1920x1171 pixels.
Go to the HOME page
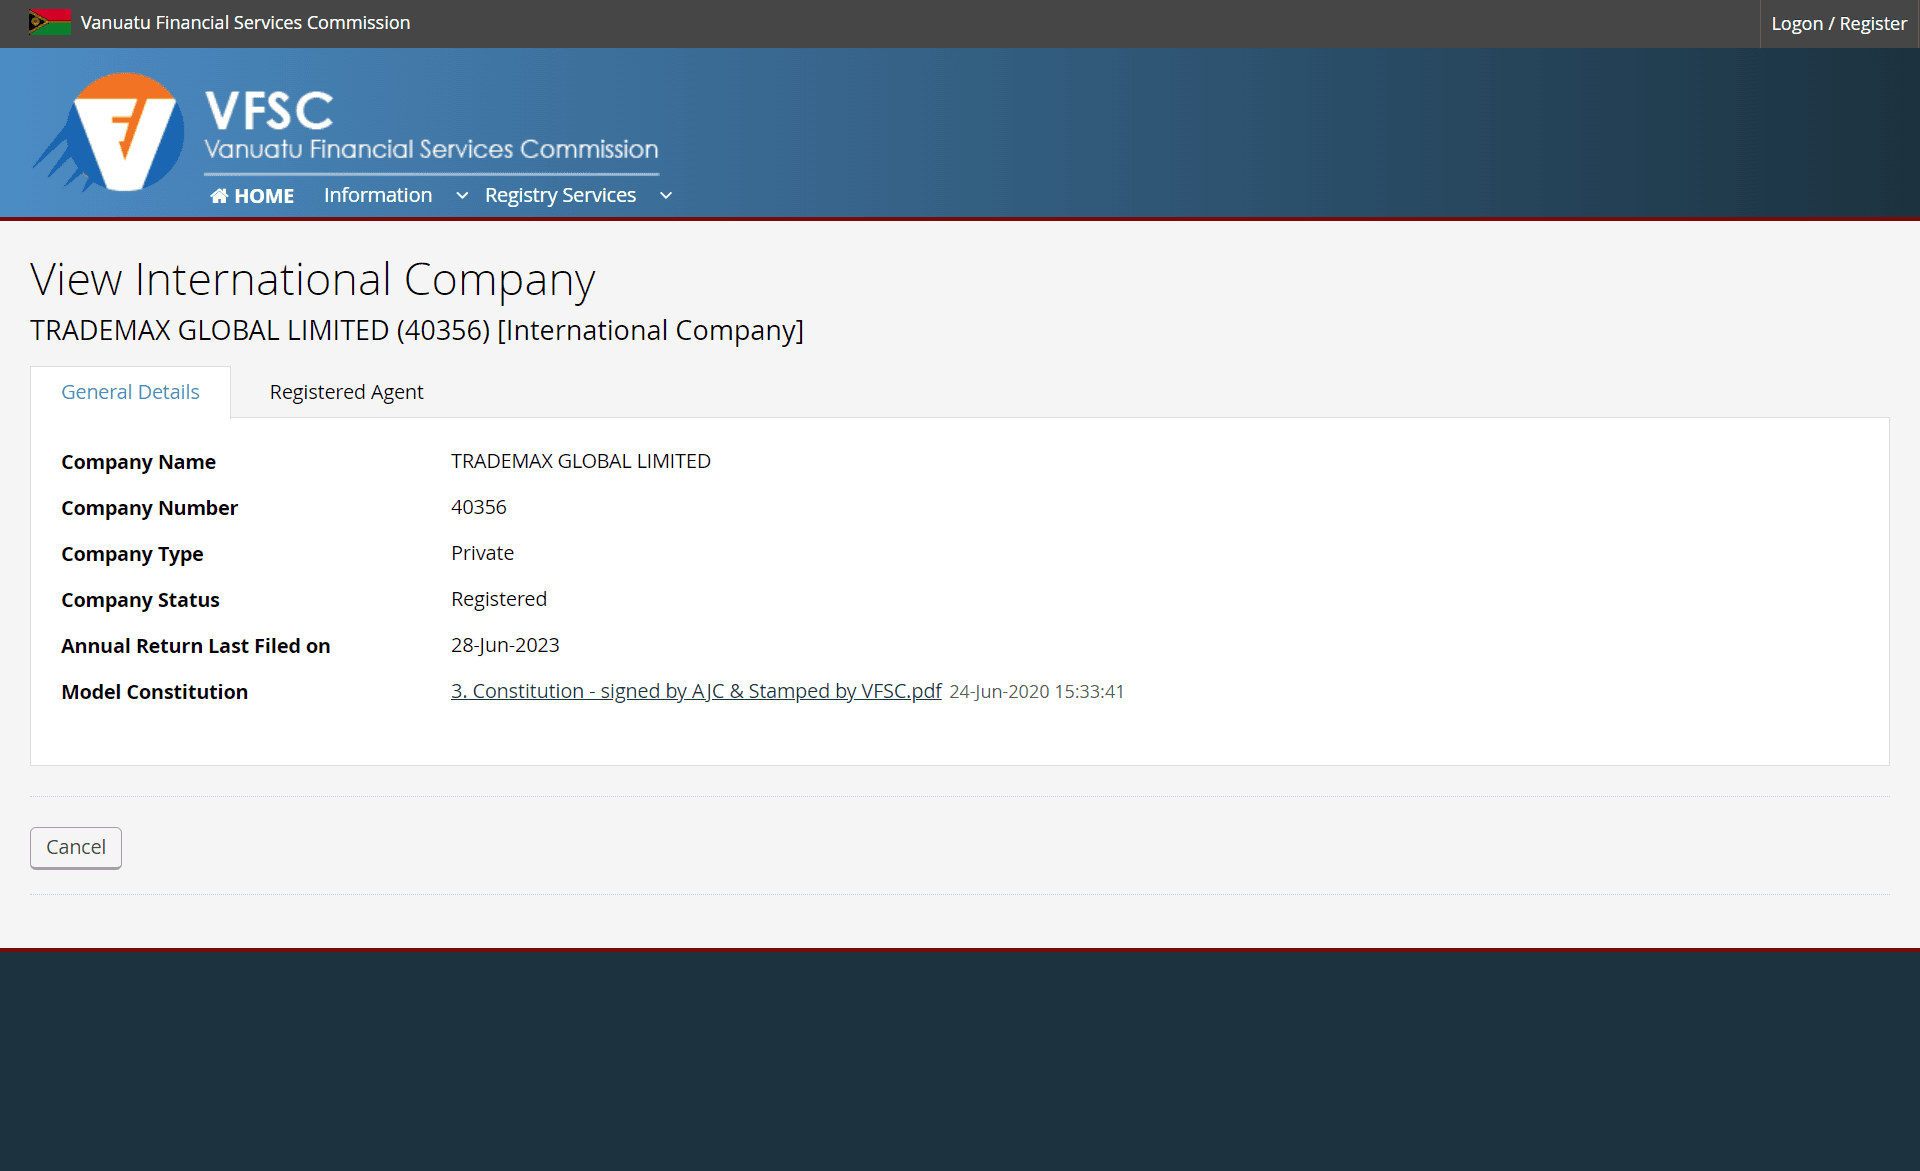[252, 196]
